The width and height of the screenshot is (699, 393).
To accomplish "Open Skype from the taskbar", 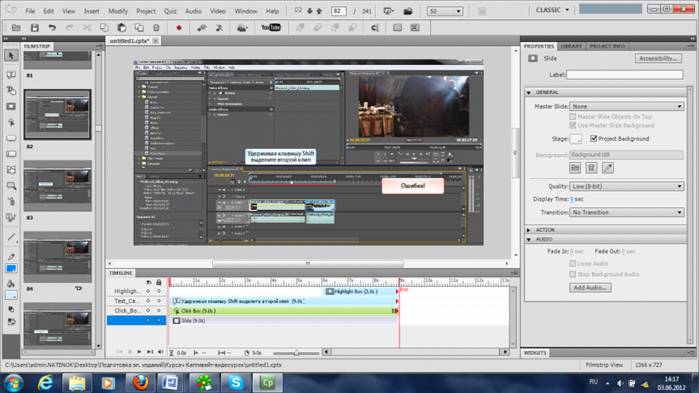I will pos(235,382).
